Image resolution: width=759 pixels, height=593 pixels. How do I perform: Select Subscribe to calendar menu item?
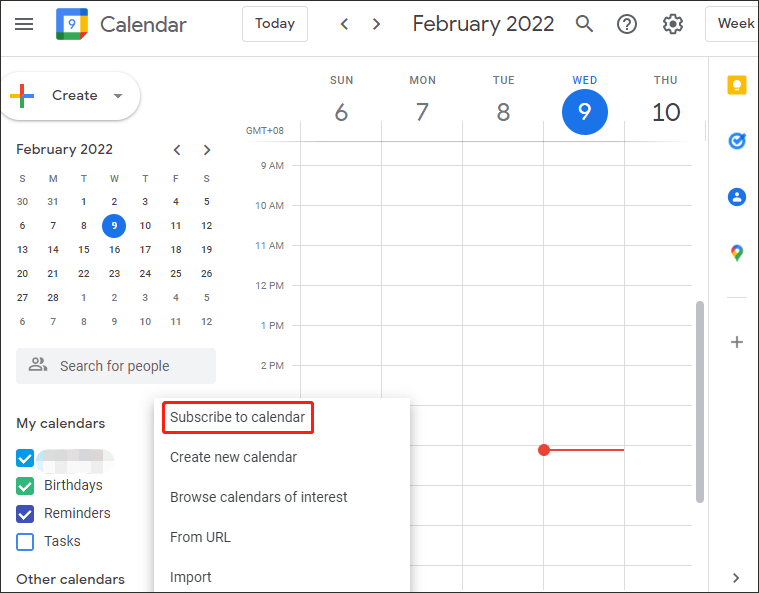coord(237,417)
